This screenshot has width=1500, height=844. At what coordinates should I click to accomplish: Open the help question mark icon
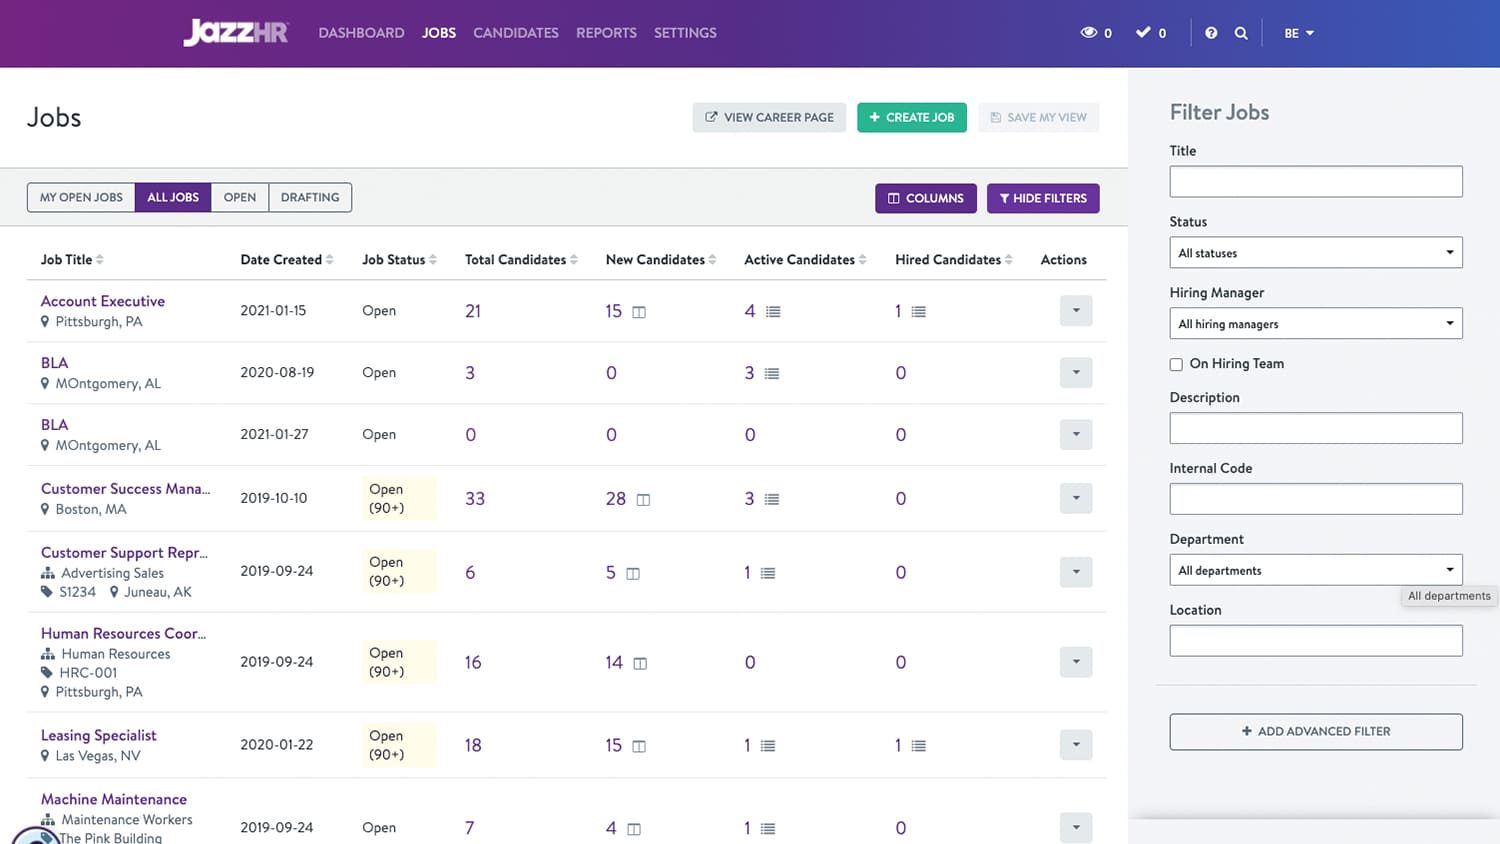click(1211, 33)
